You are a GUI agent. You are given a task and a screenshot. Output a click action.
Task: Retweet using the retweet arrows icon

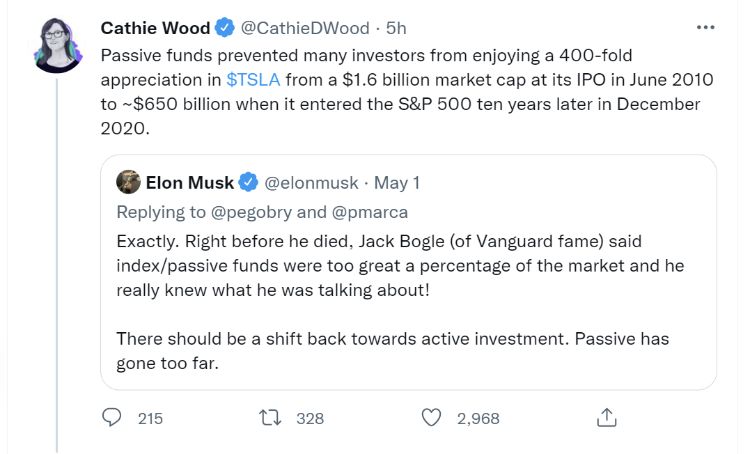270,418
